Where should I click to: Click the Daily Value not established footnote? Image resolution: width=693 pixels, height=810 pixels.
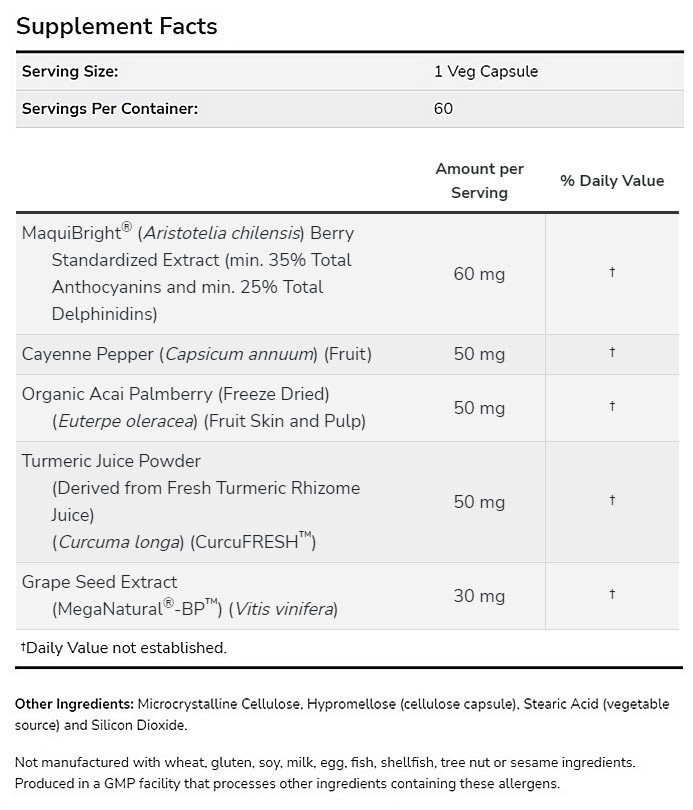123,648
